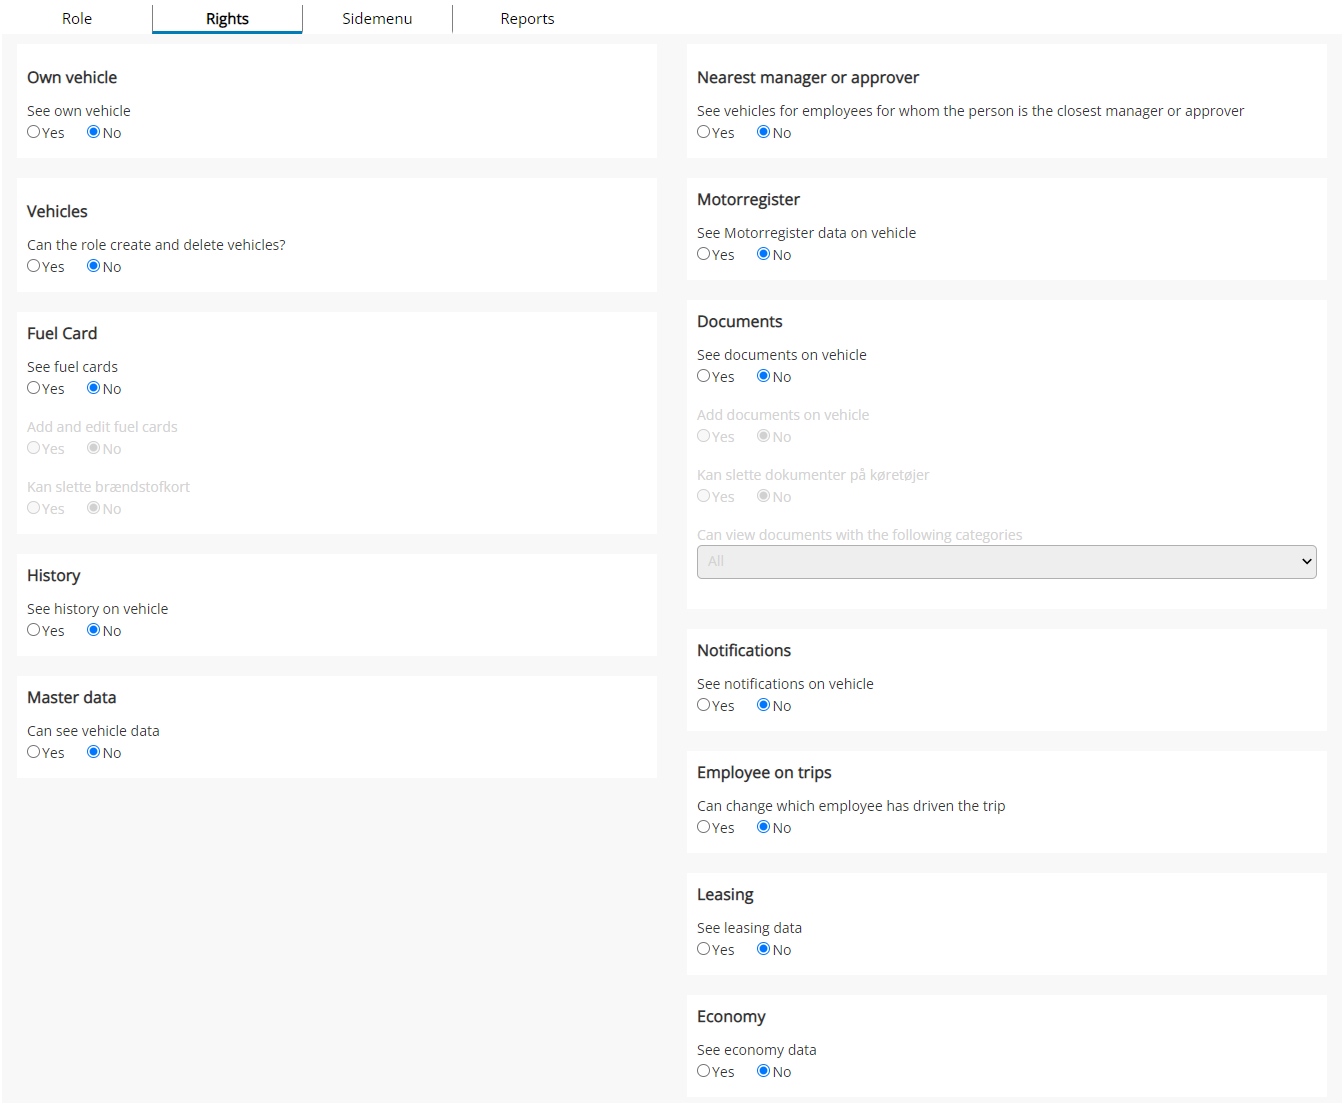
Task: Choose No for See own vehicle
Action: [x=94, y=132]
